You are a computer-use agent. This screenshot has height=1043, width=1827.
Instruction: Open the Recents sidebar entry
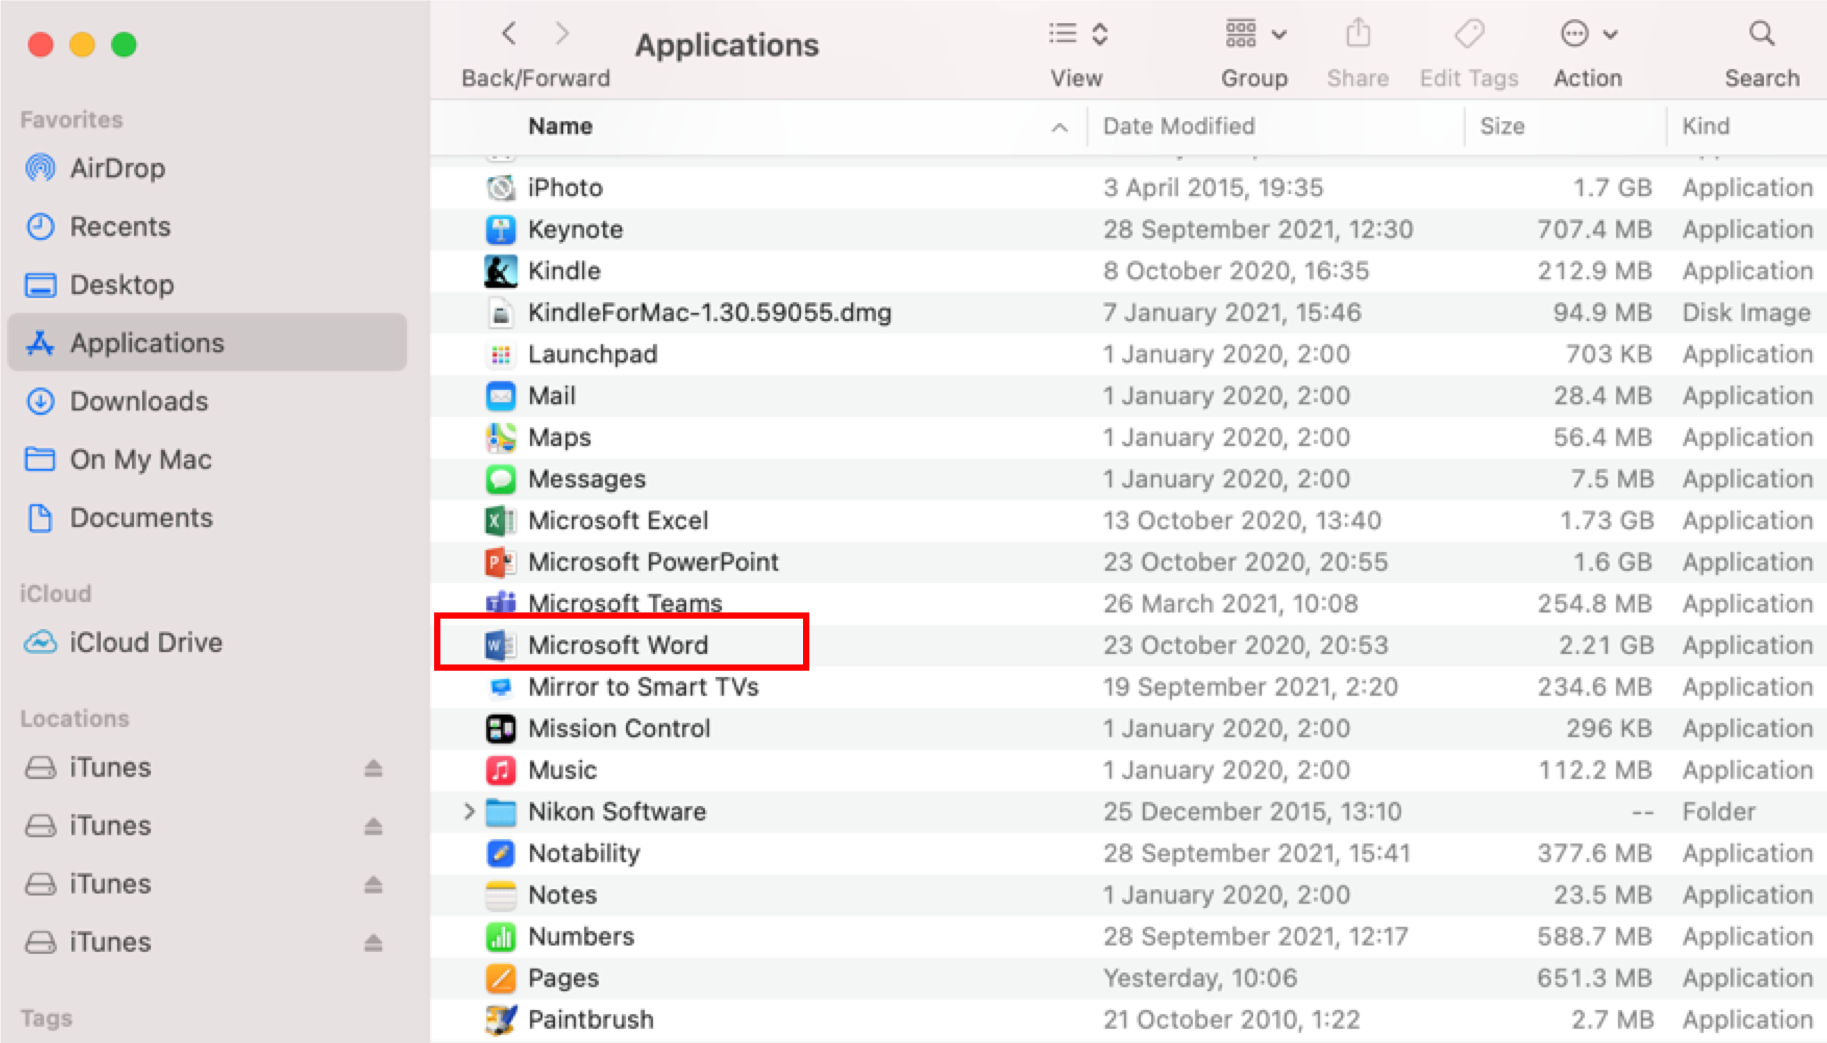click(x=120, y=226)
